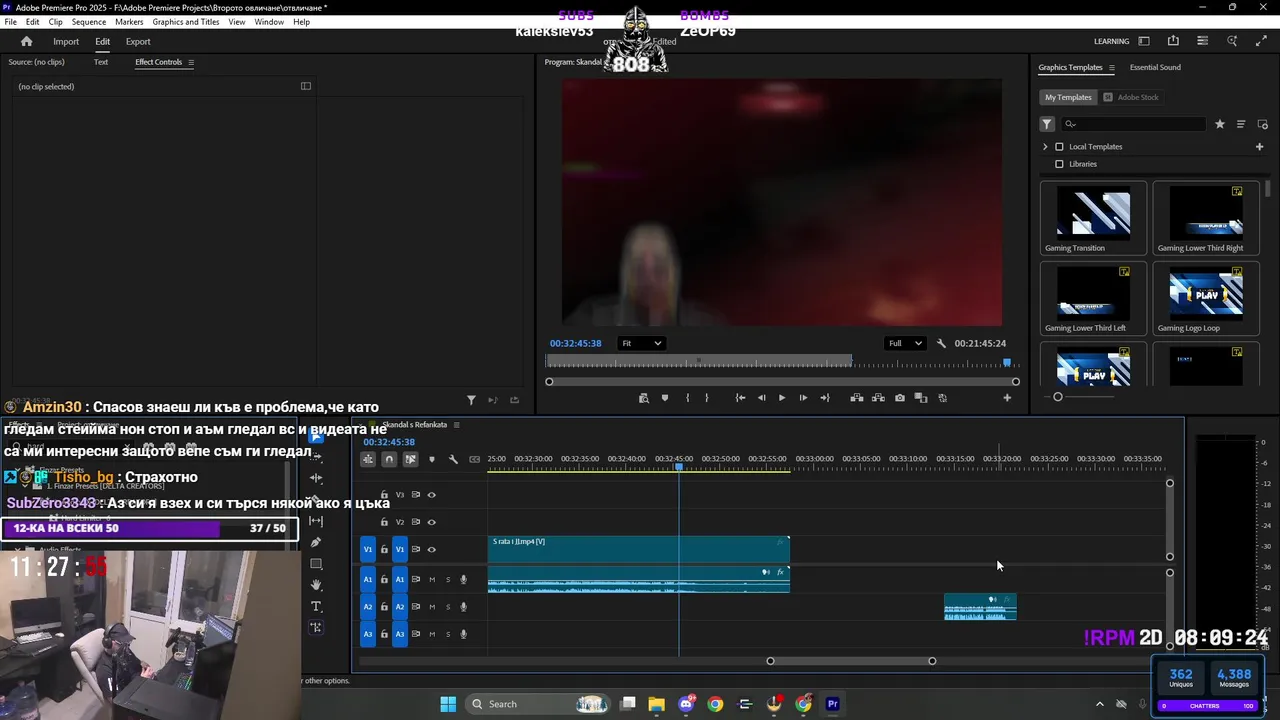Add new local templates folder plus

(1259, 146)
